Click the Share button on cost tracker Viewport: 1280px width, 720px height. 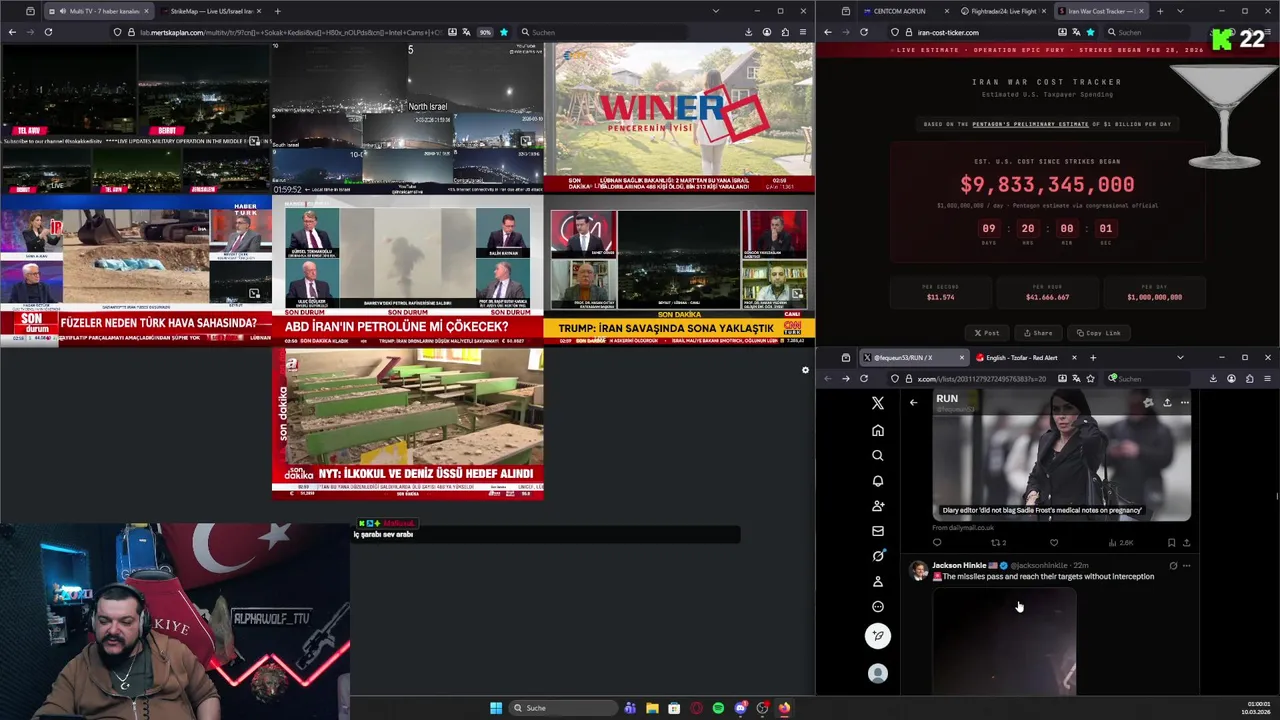point(1037,333)
